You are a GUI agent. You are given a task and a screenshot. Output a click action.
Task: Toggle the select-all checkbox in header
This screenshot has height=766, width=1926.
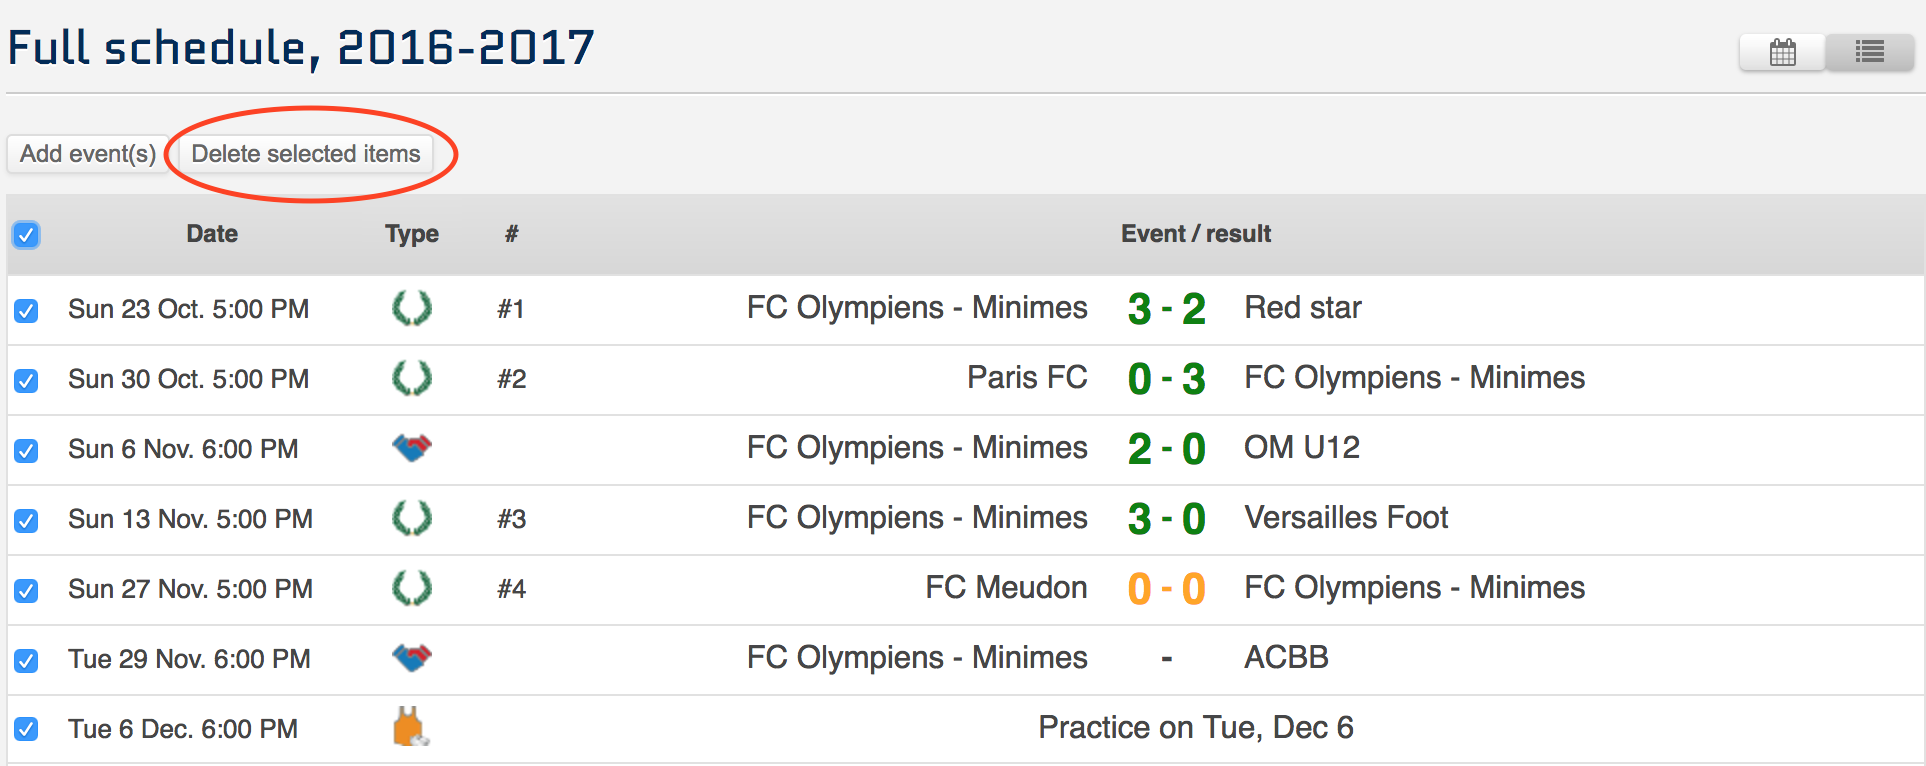(x=26, y=235)
